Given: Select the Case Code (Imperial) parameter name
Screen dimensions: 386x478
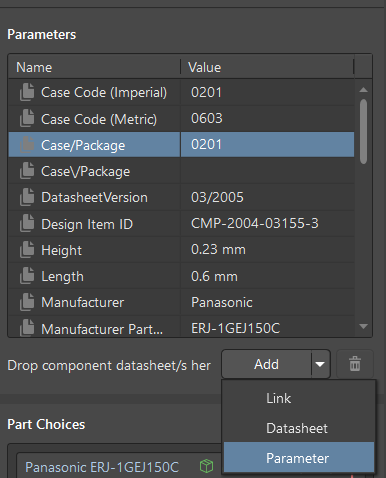Looking at the screenshot, I should coord(104,92).
